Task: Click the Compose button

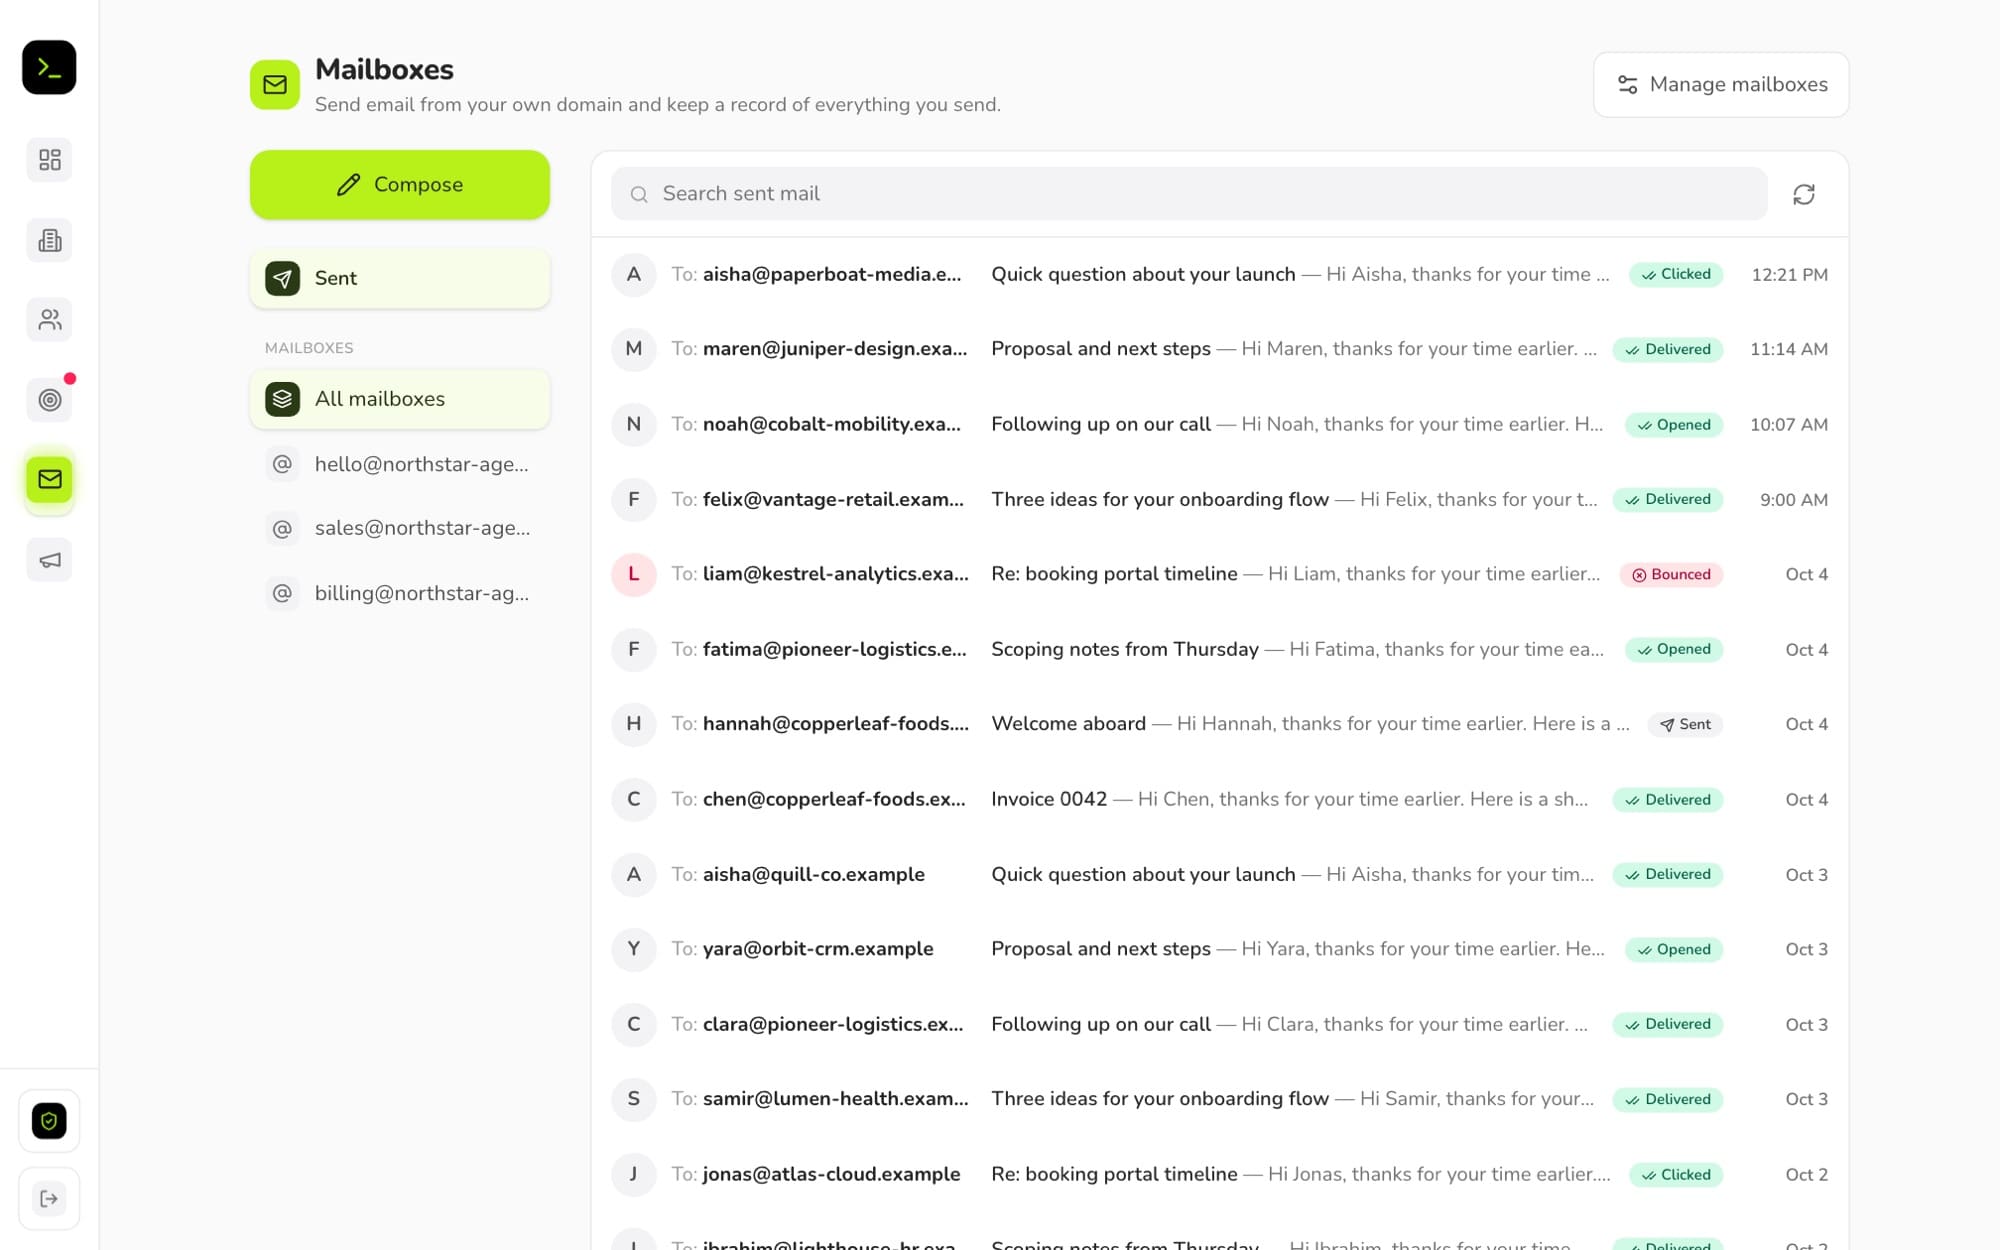Action: click(400, 185)
